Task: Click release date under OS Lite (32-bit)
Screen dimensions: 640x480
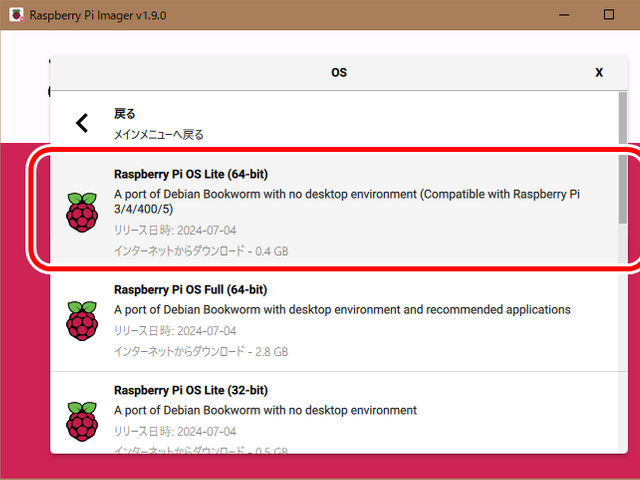Action: point(175,431)
